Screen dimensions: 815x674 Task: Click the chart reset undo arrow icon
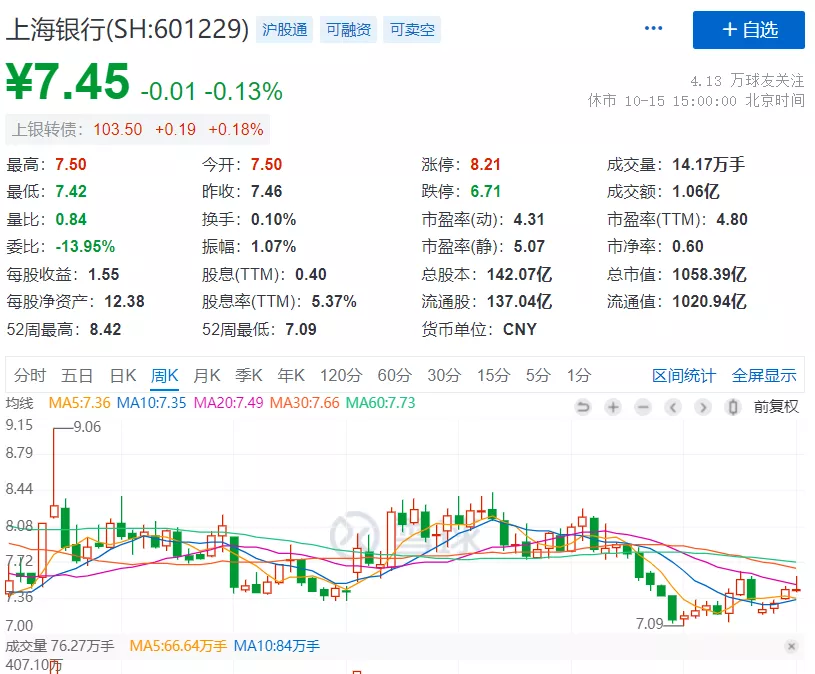[583, 407]
